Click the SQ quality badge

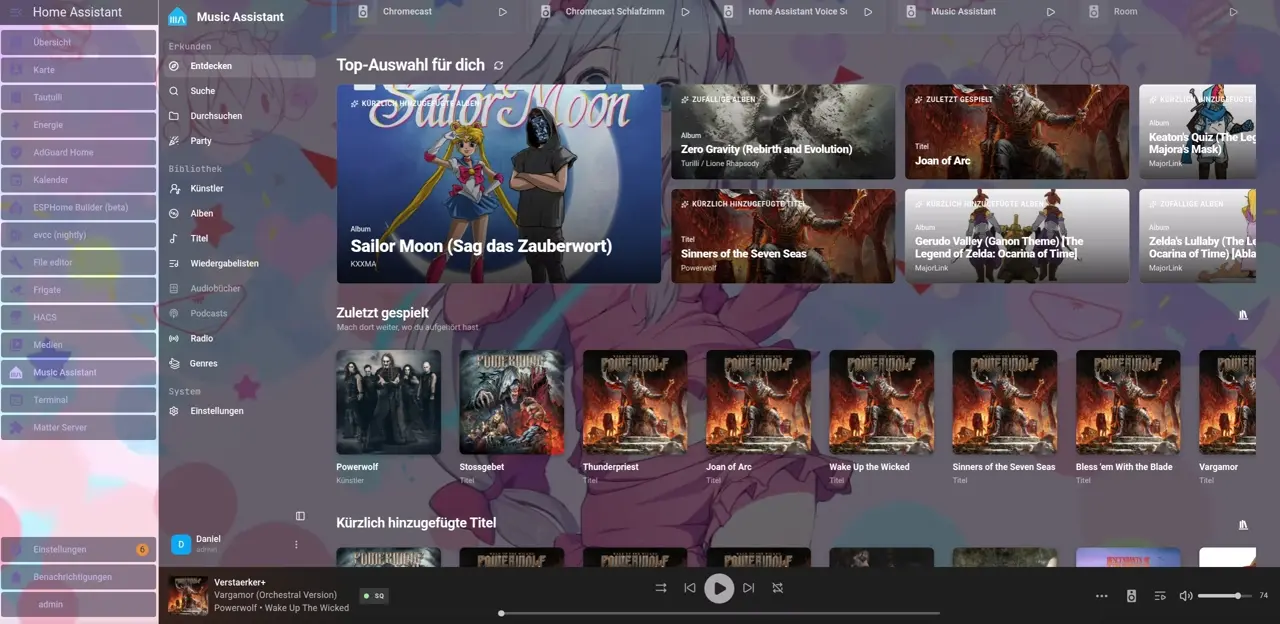click(373, 595)
